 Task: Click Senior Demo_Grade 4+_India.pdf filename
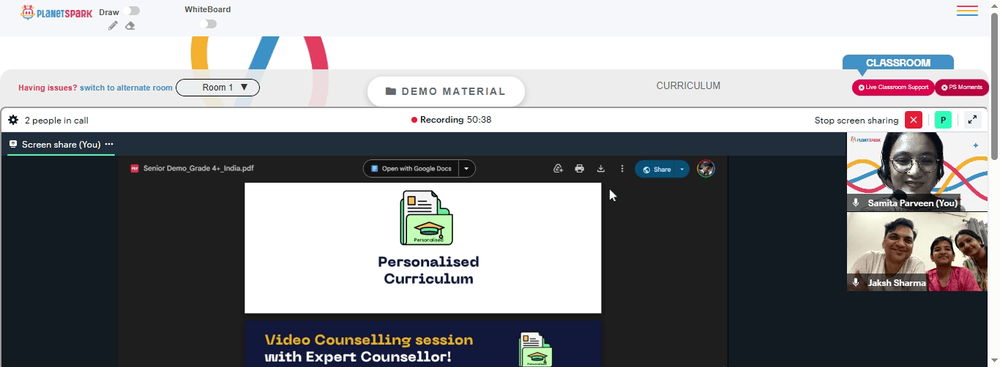[x=198, y=169]
